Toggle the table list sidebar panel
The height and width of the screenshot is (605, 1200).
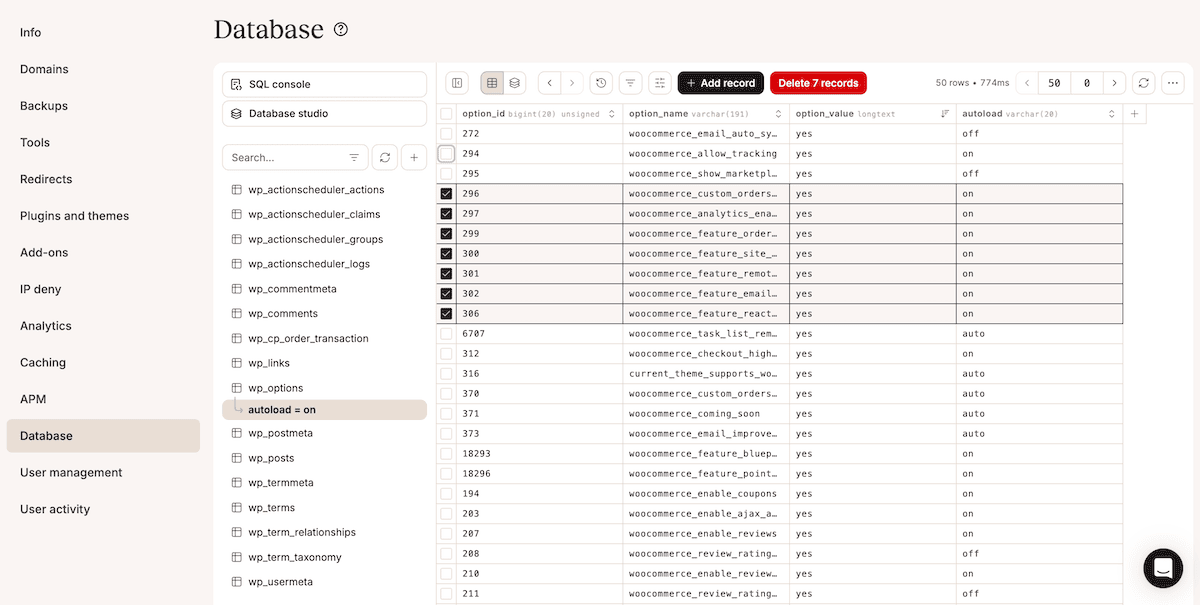pyautogui.click(x=458, y=83)
